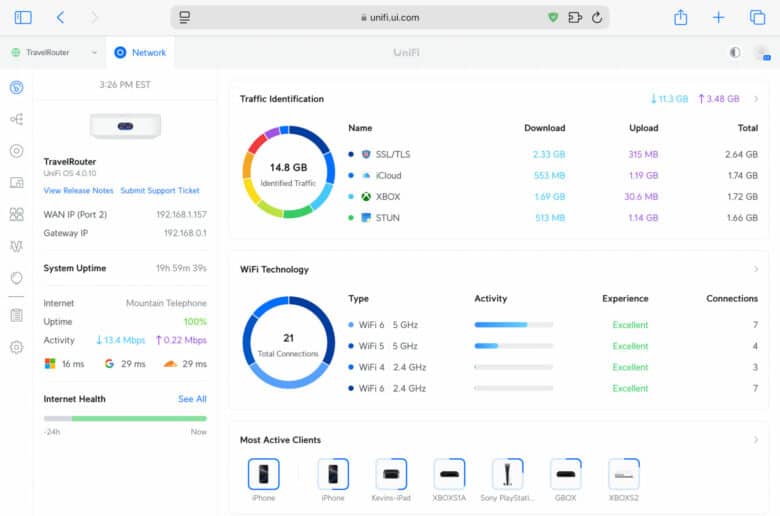Screen dimensions: 780x516
Task: Click the Google latency 29 ms icon
Action: pyautogui.click(x=109, y=364)
